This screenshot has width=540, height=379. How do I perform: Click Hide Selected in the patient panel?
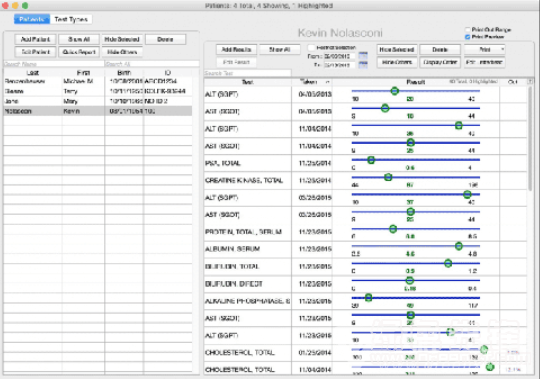(x=122, y=39)
